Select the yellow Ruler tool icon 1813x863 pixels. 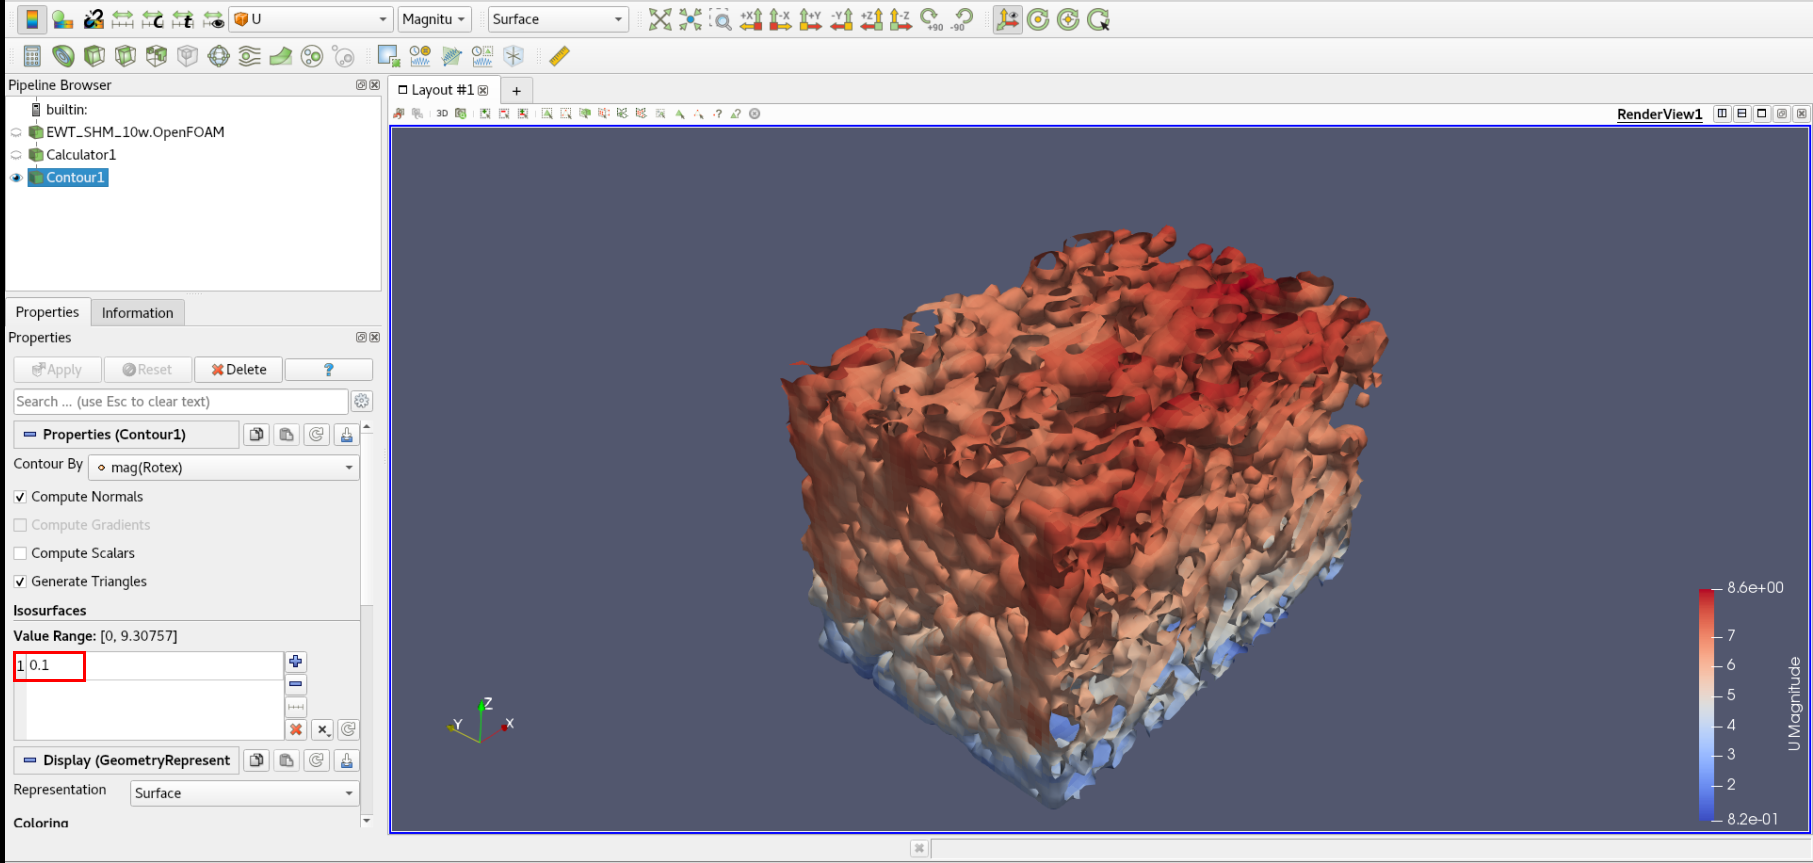pos(559,56)
